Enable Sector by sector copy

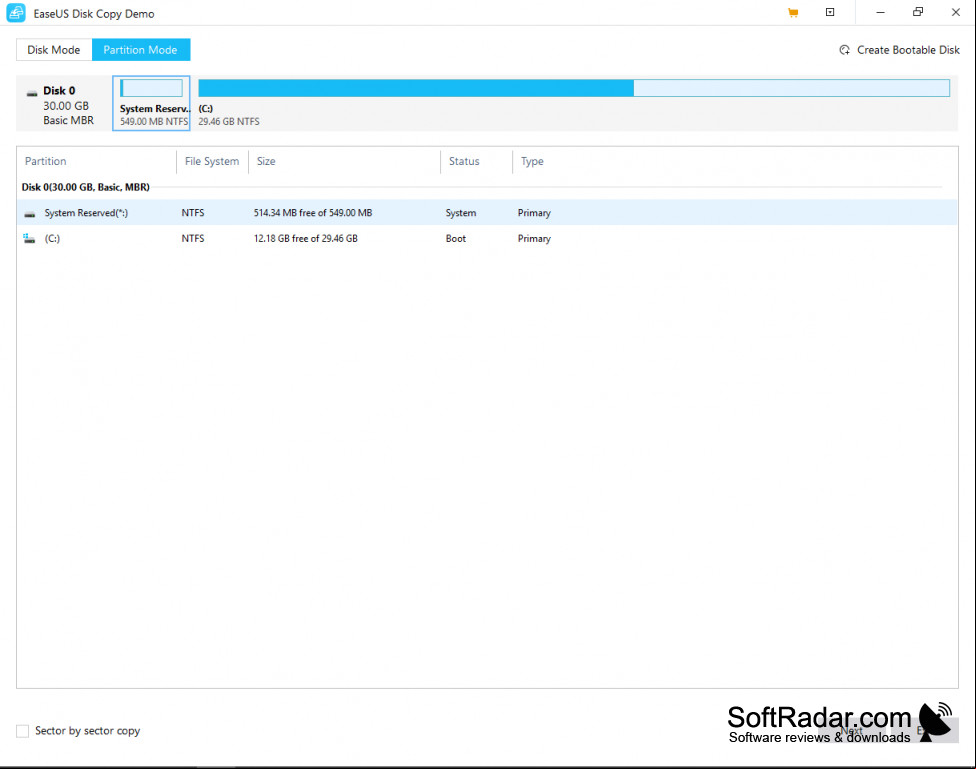(22, 731)
